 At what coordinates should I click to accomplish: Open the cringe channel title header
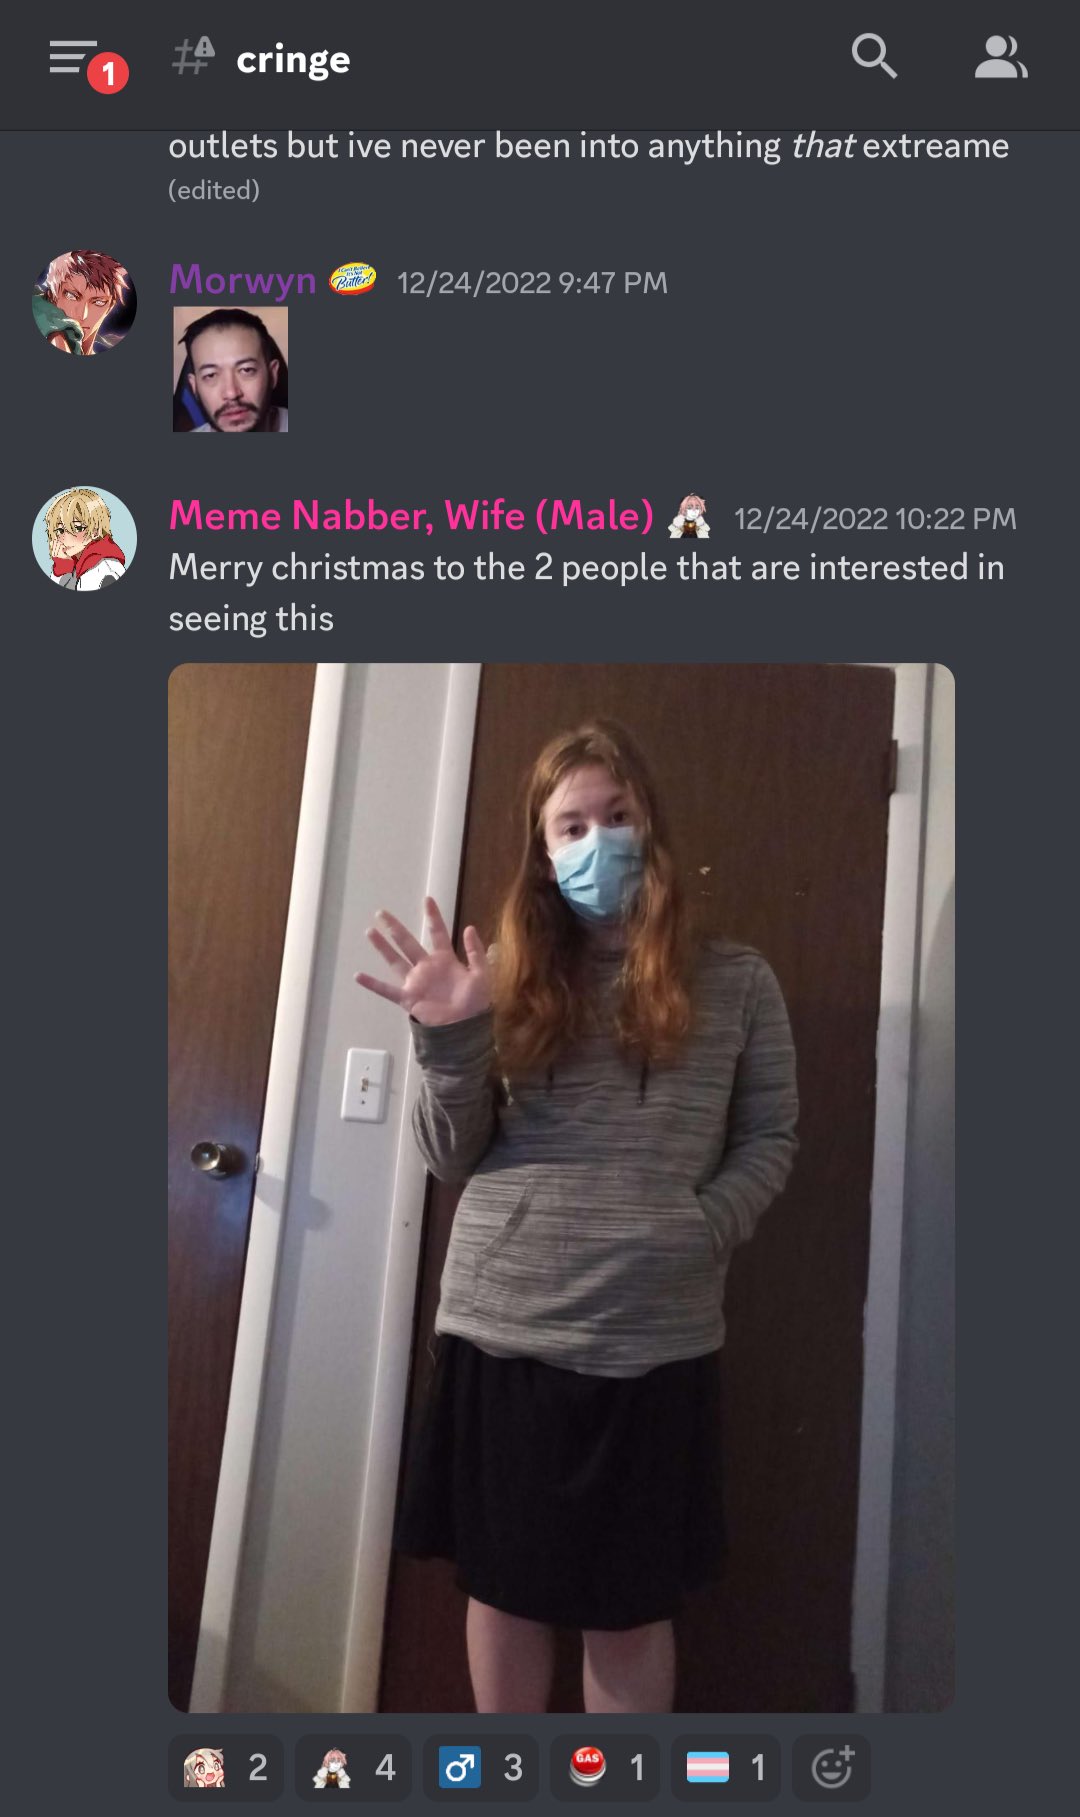click(x=293, y=60)
